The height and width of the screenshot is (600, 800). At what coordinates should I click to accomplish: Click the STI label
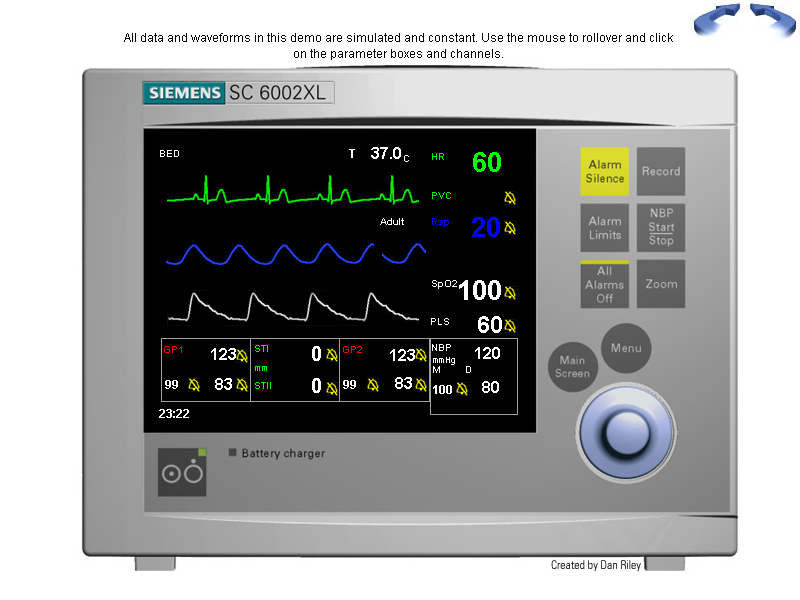[x=262, y=349]
